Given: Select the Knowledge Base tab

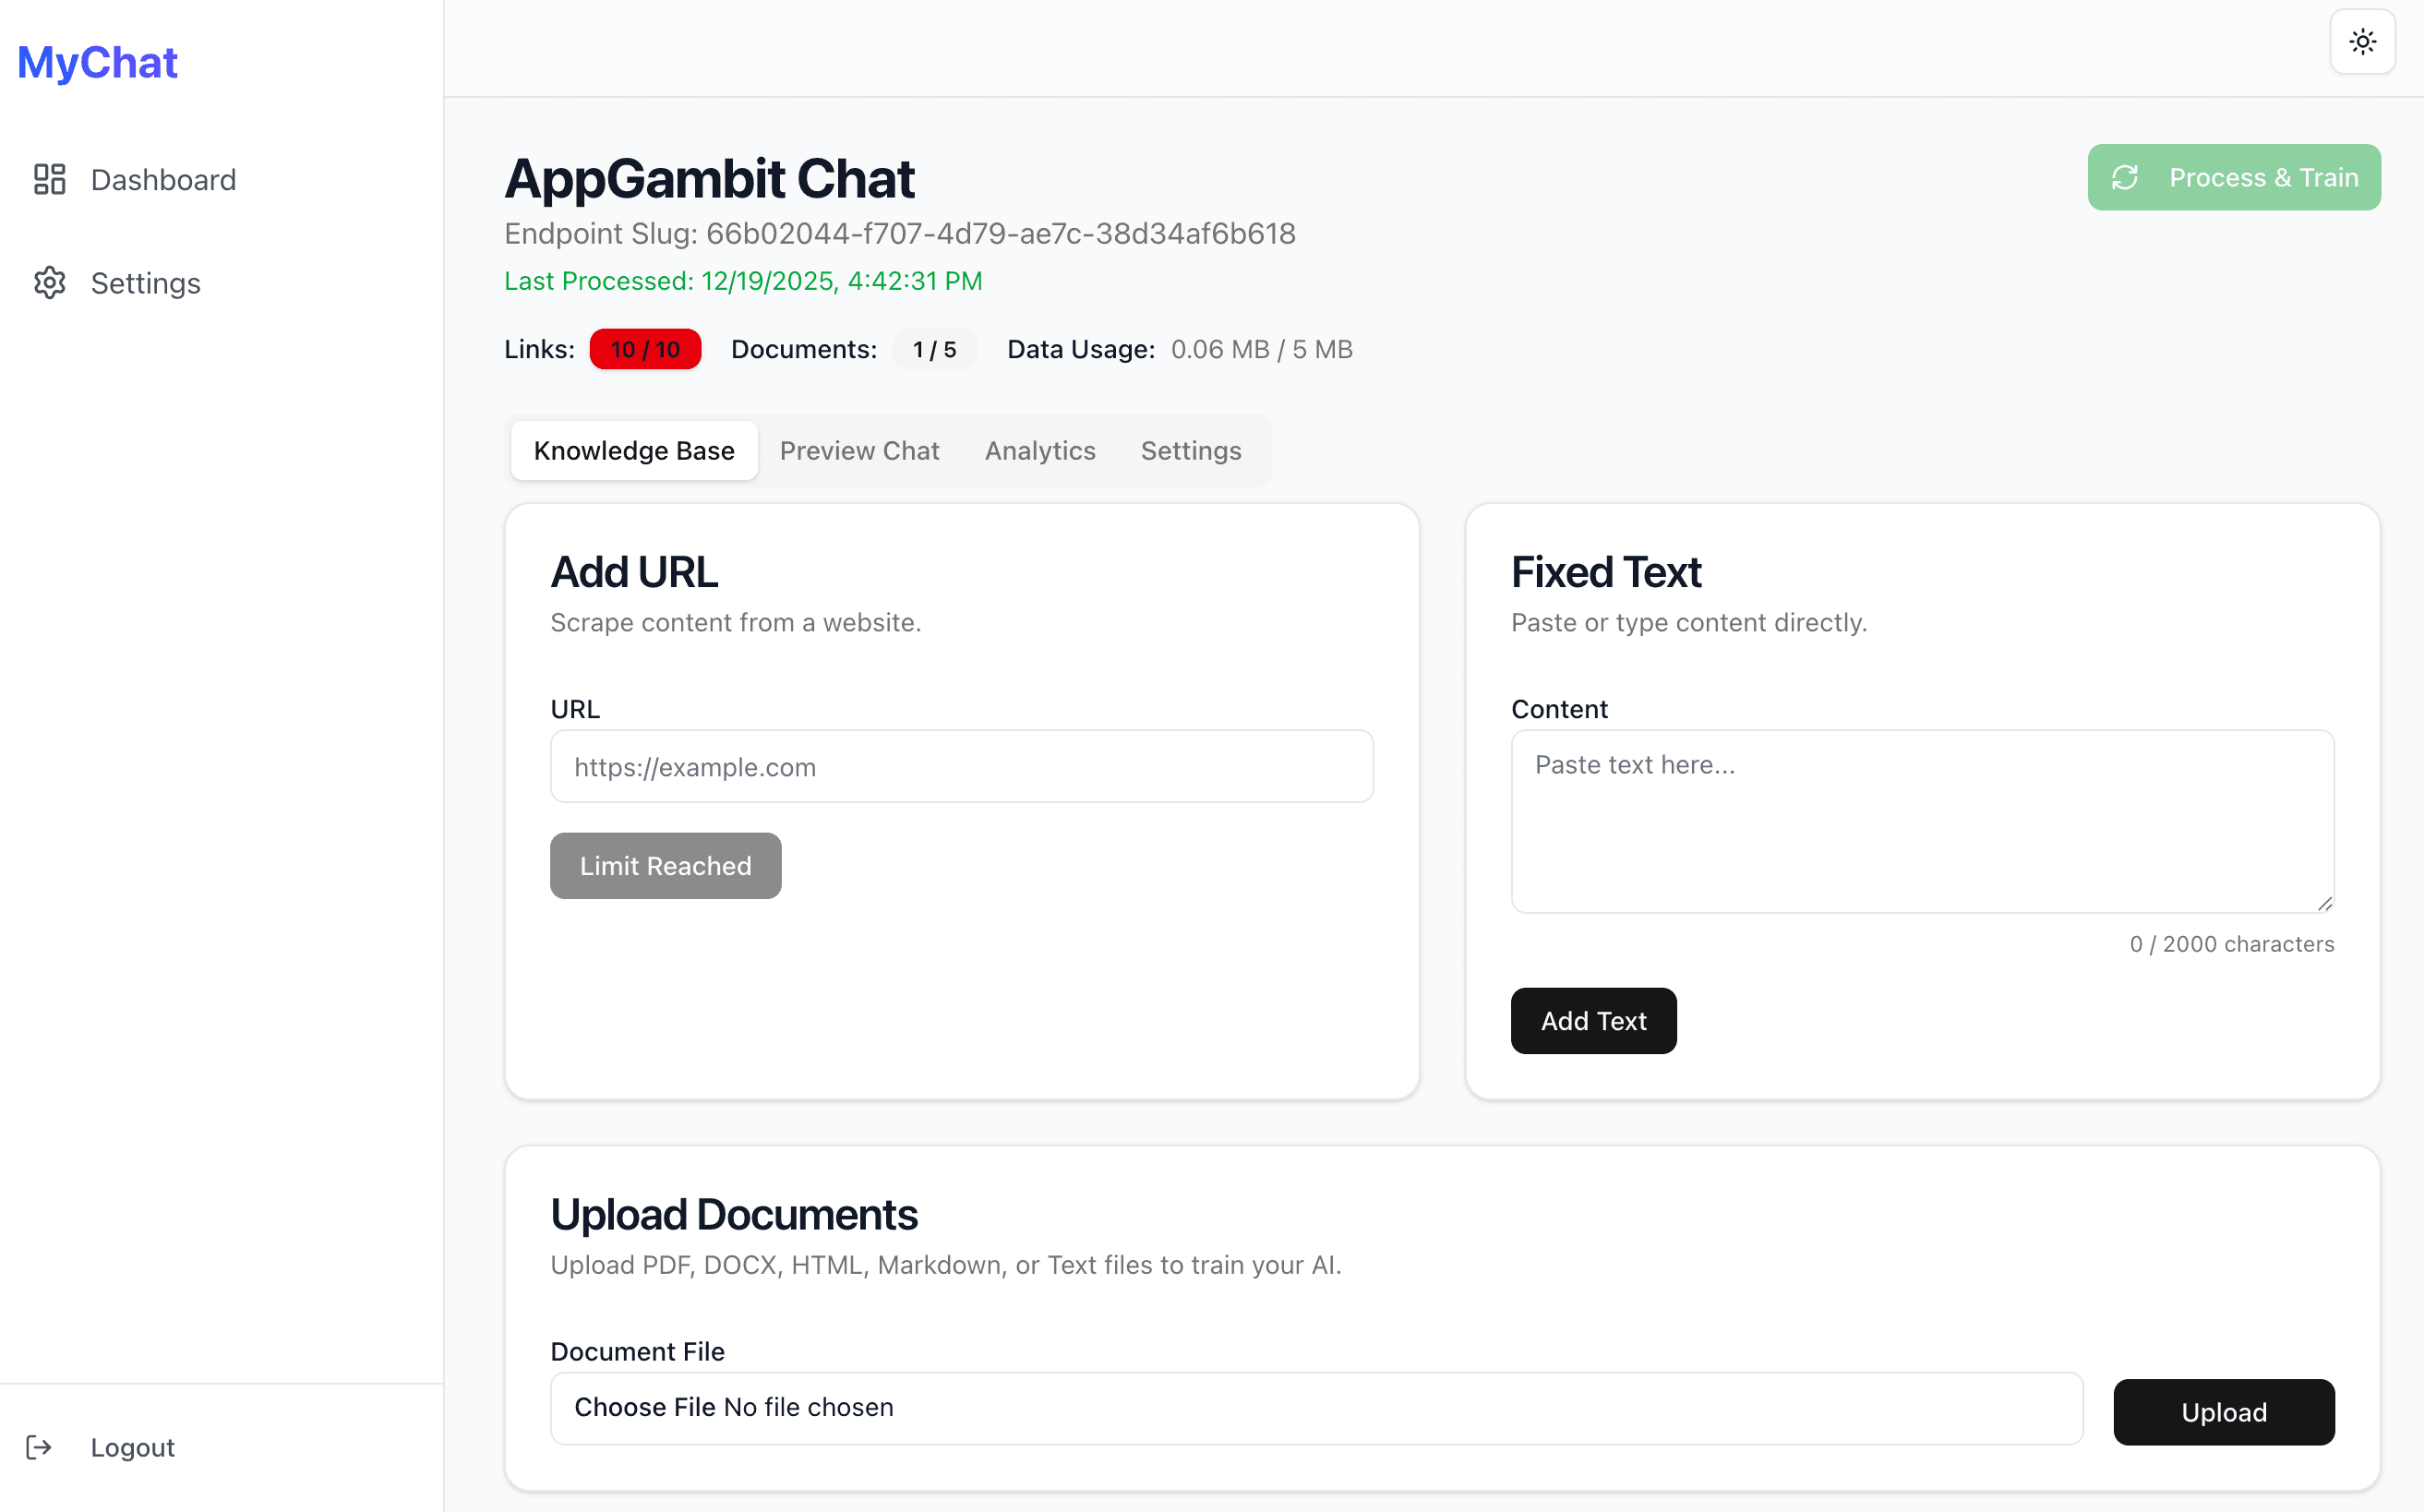Looking at the screenshot, I should point(634,451).
